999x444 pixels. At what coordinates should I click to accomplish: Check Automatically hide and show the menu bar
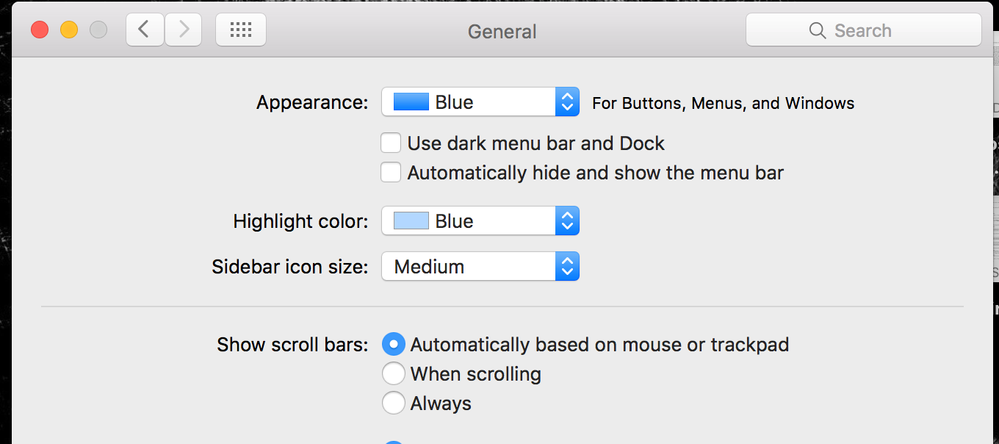[391, 173]
